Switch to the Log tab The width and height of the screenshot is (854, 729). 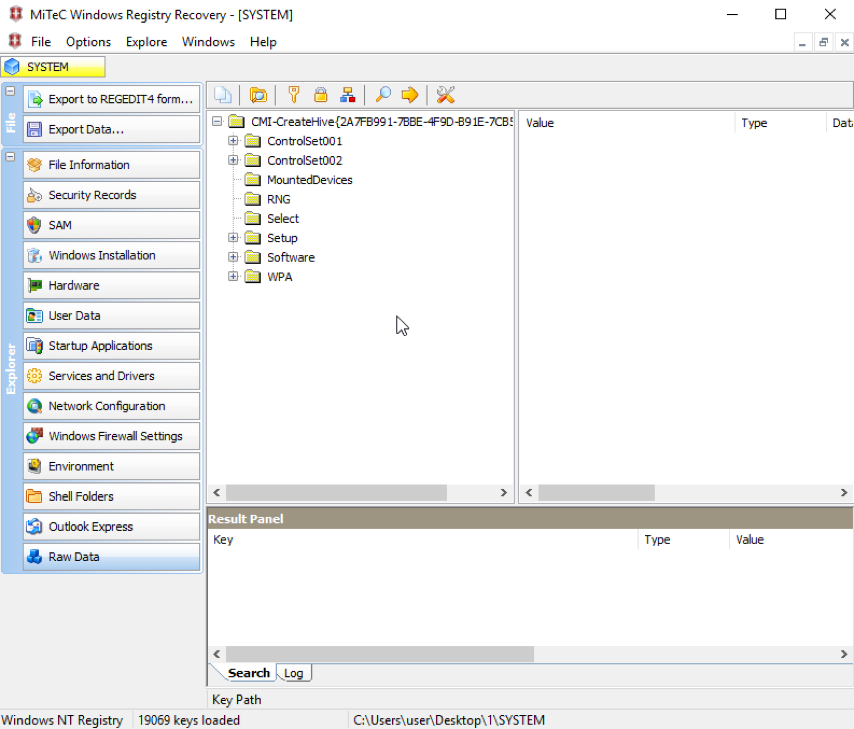pyautogui.click(x=294, y=673)
